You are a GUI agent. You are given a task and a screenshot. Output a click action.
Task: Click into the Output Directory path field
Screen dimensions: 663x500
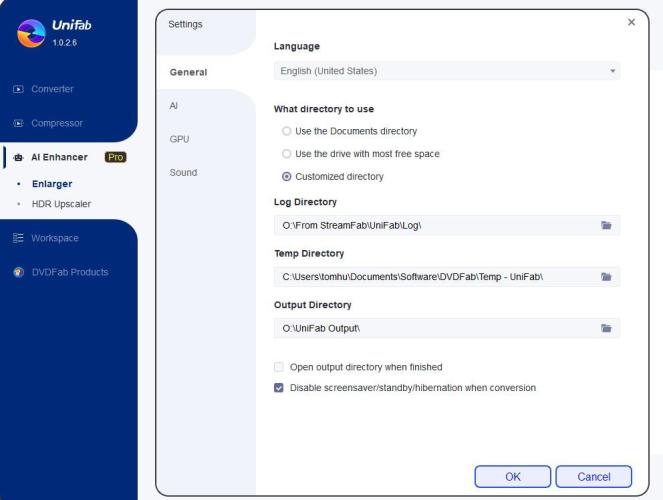pos(447,328)
